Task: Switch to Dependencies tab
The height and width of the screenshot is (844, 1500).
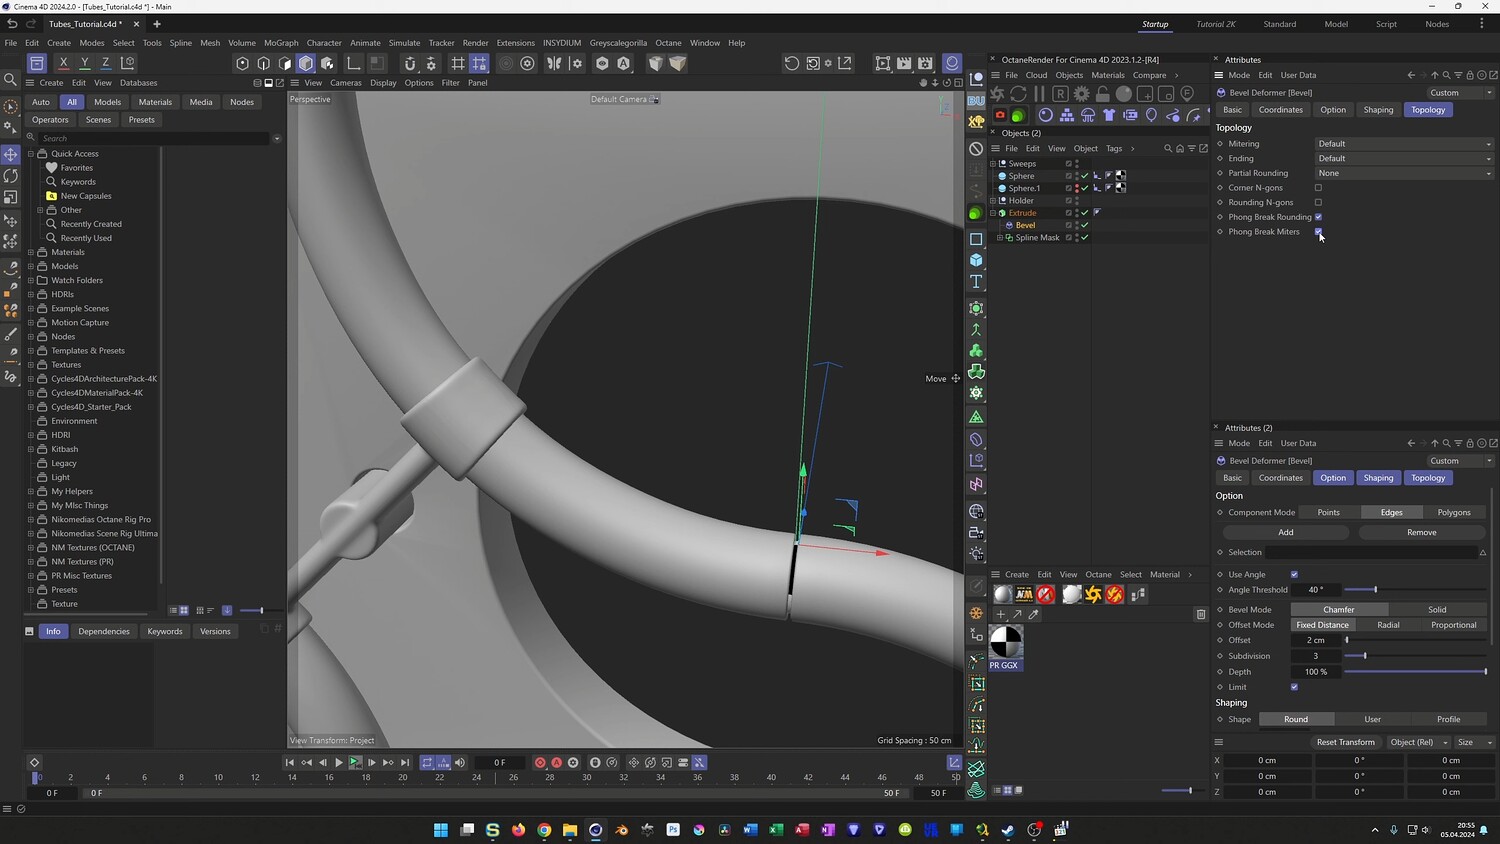Action: 104,631
